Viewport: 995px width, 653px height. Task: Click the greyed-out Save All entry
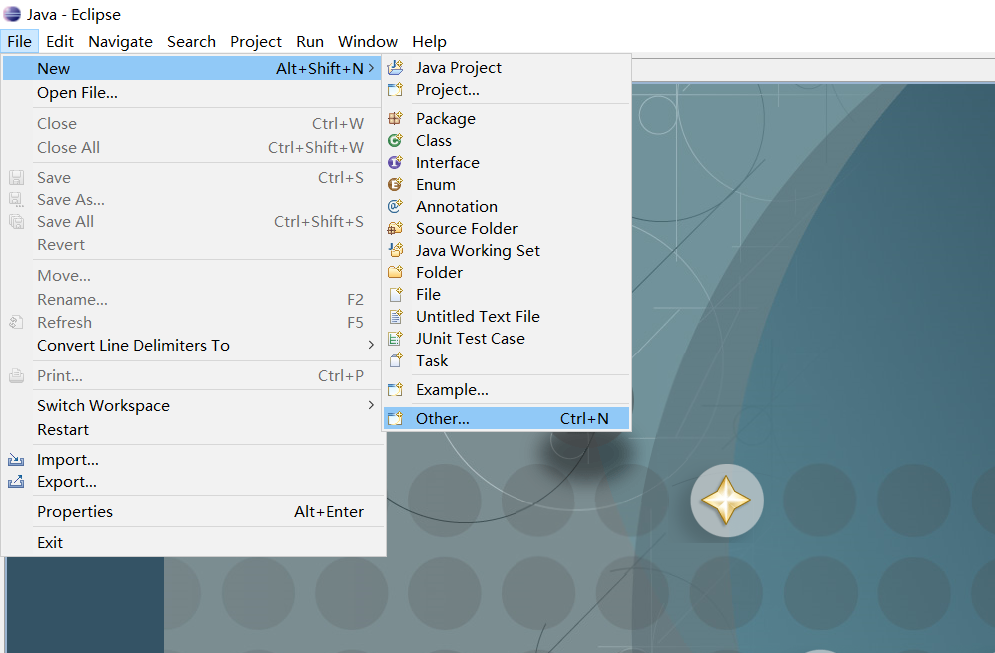(x=194, y=221)
